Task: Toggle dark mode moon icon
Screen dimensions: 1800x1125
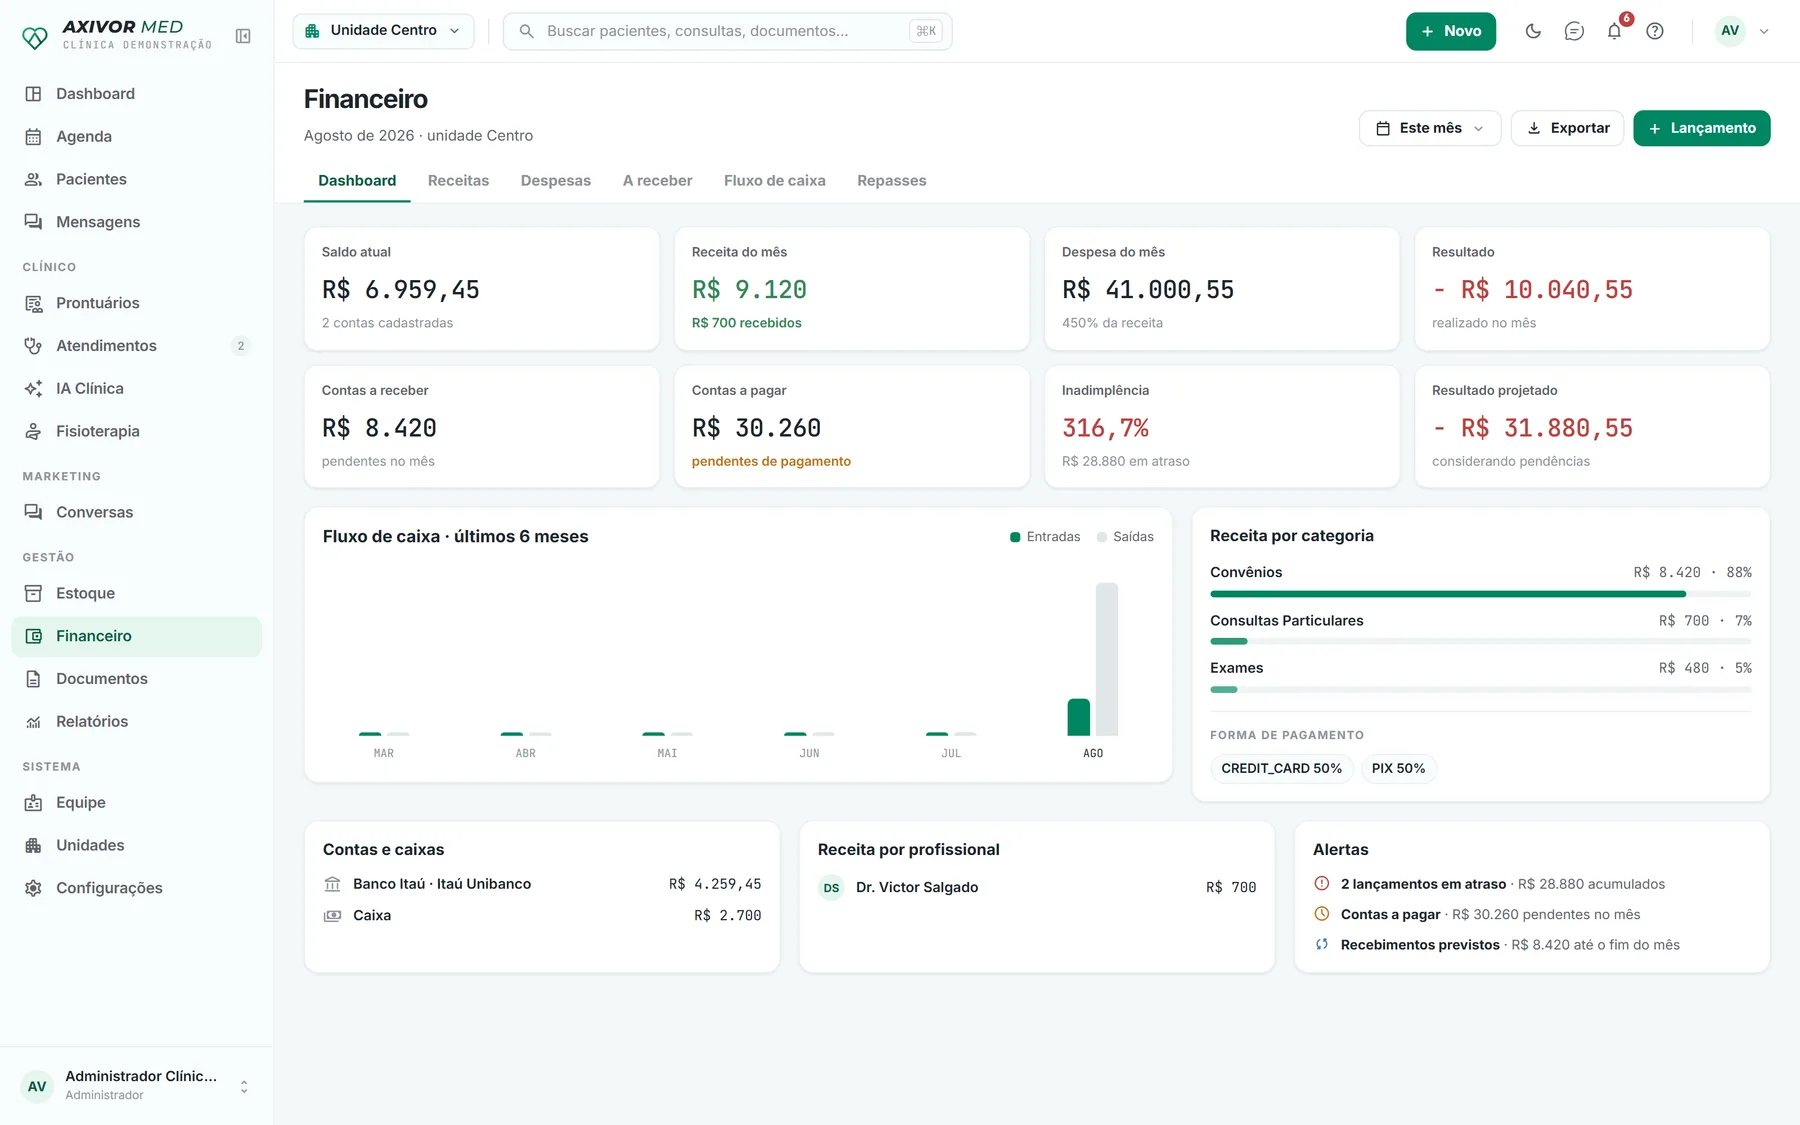Action: click(1533, 31)
